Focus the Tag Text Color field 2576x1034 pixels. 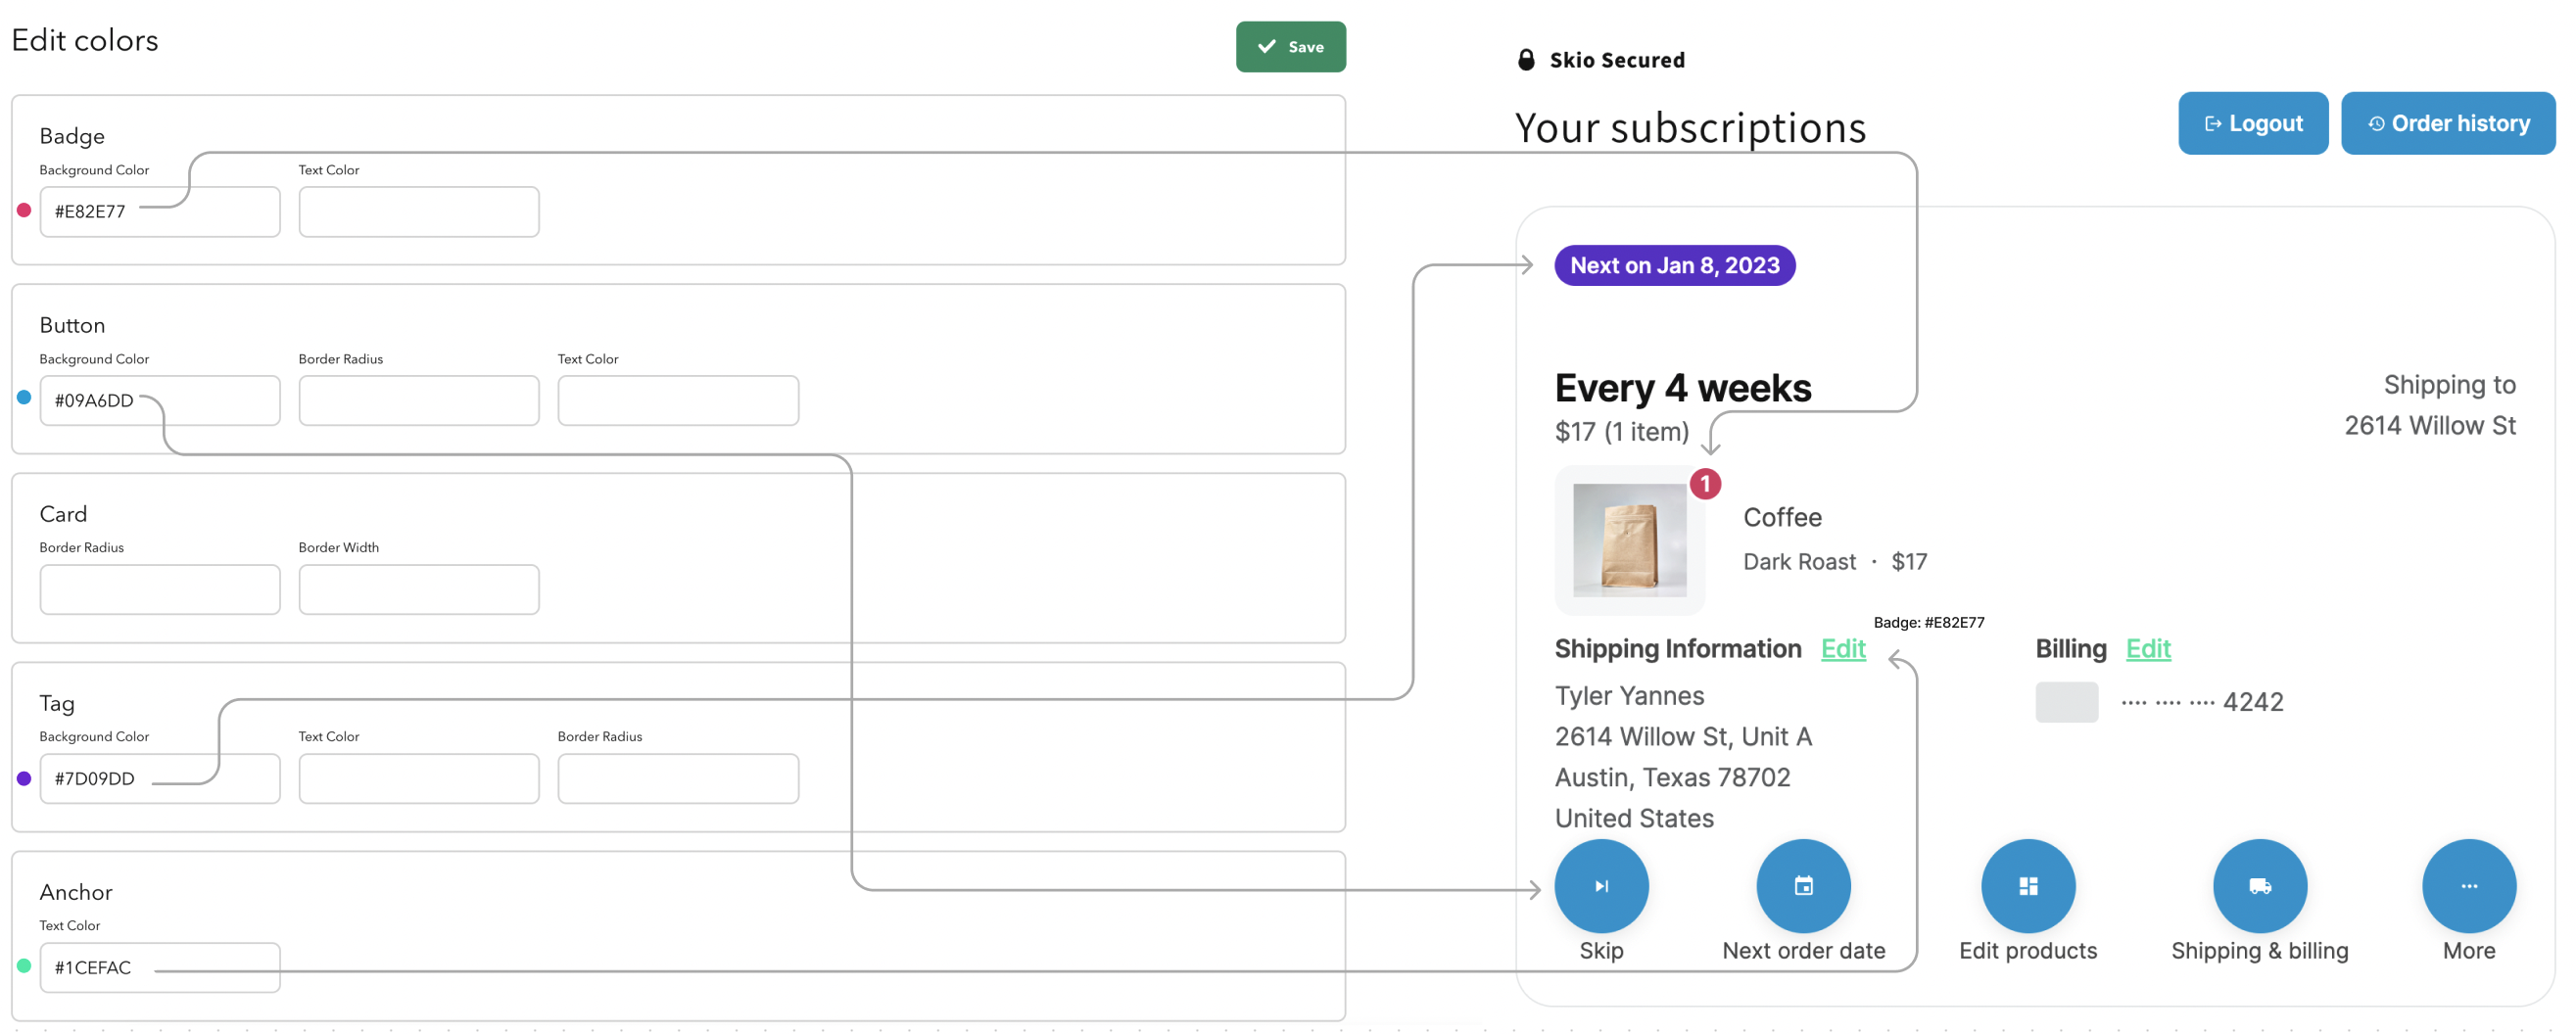[419, 778]
